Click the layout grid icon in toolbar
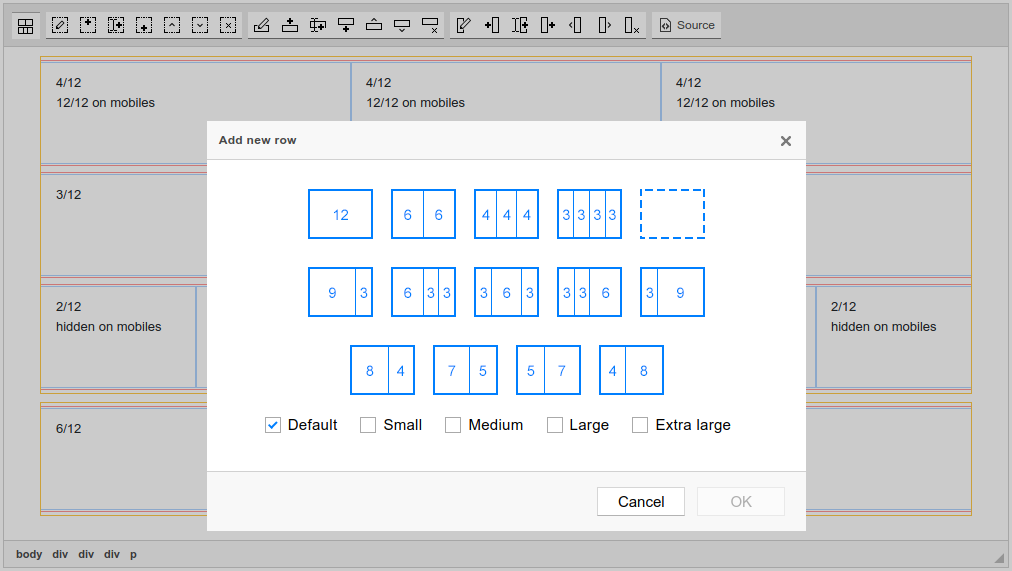 (26, 26)
